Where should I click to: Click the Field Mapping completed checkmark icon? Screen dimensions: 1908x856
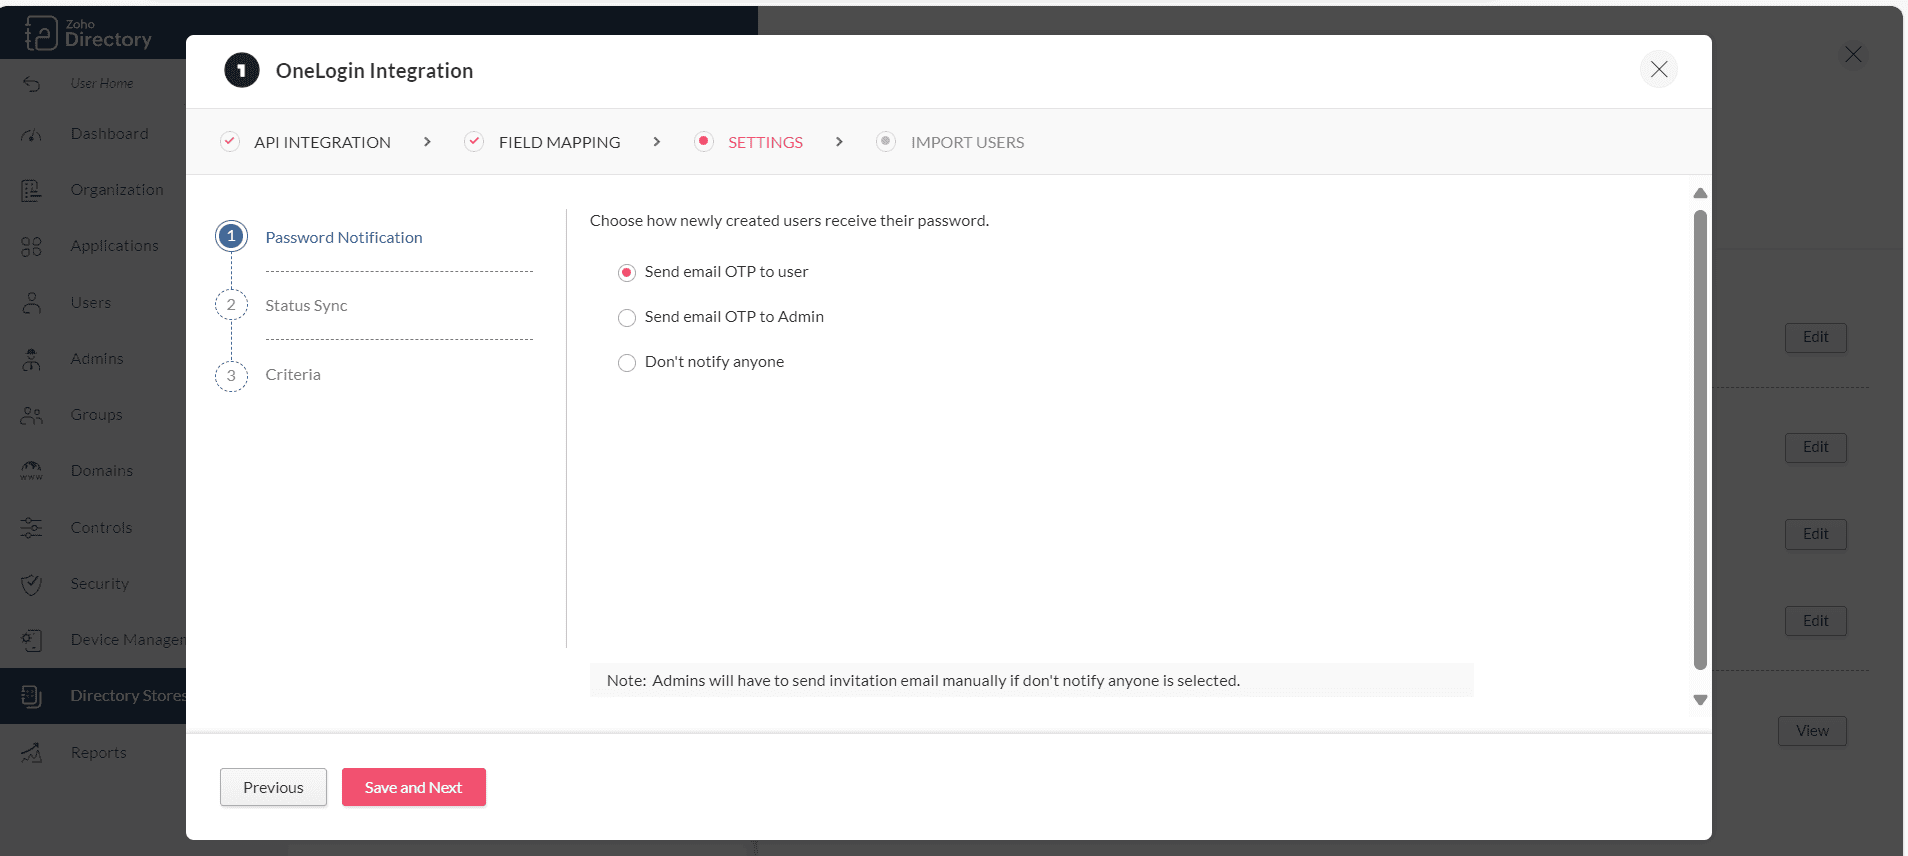pos(474,141)
